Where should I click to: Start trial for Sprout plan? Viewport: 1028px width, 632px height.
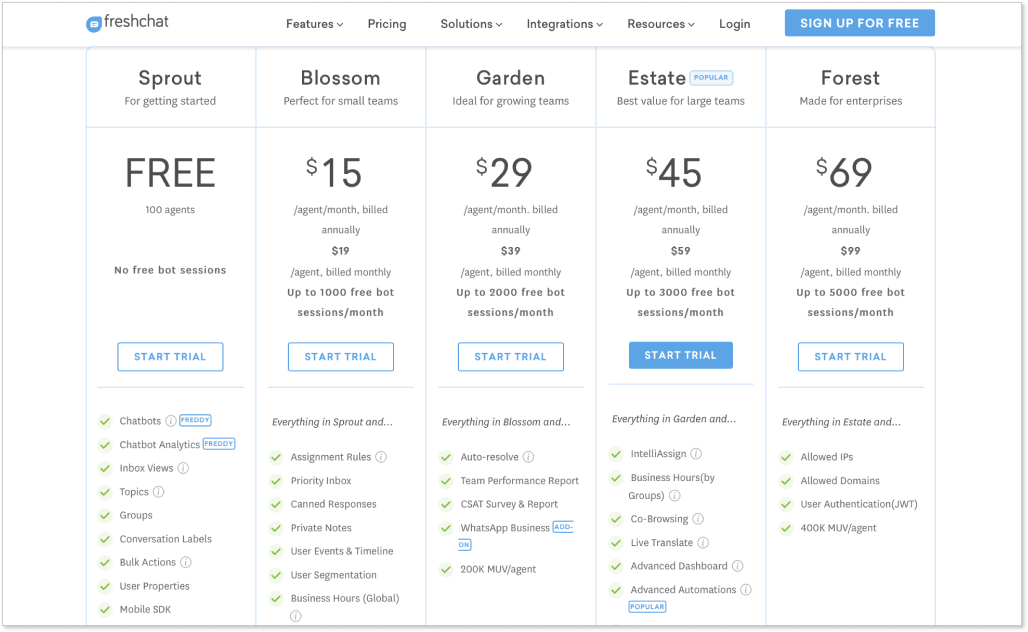(170, 357)
